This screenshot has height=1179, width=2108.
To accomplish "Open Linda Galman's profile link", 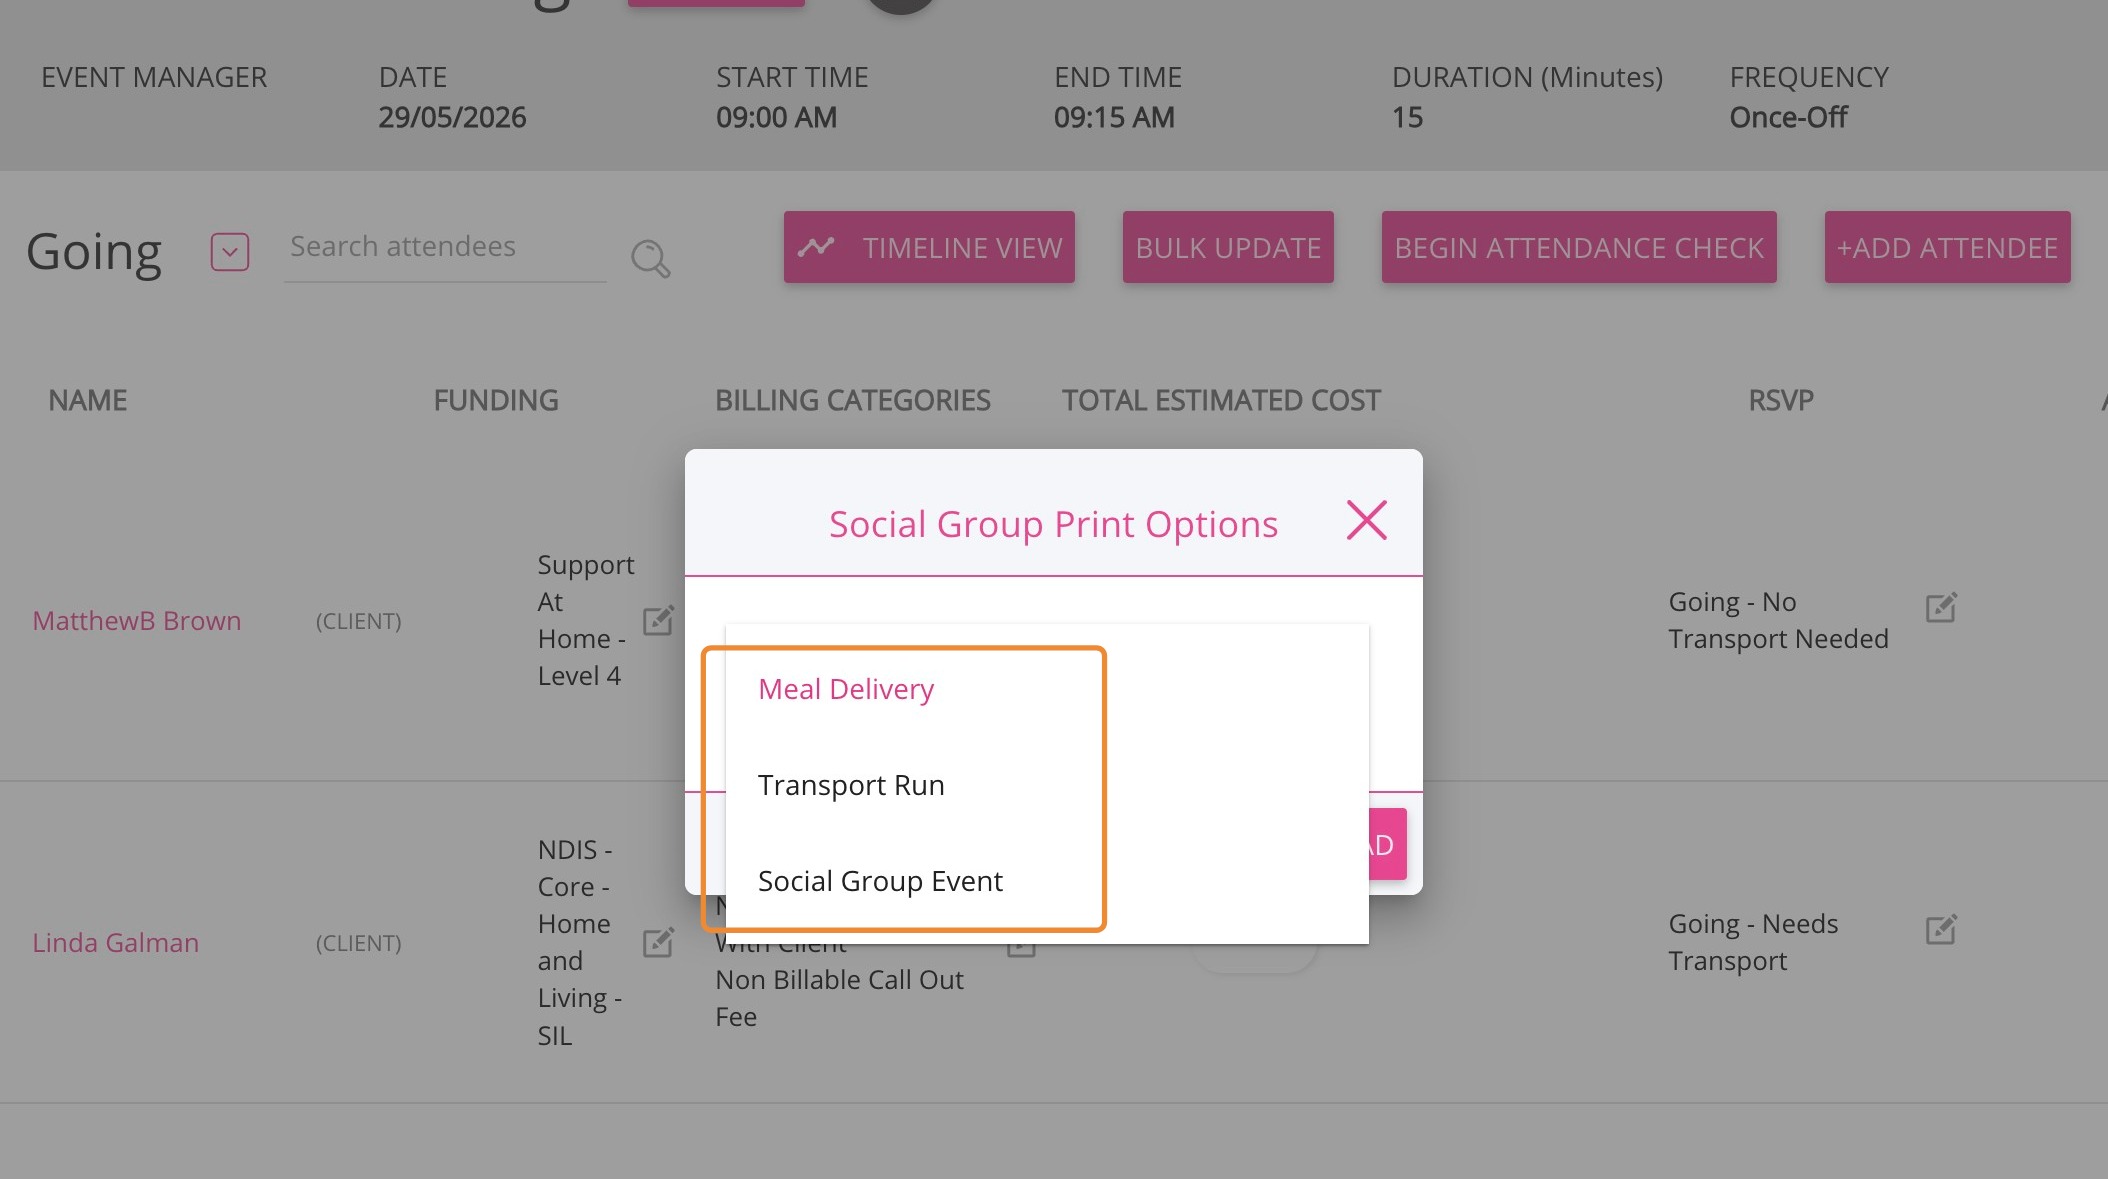I will [116, 943].
